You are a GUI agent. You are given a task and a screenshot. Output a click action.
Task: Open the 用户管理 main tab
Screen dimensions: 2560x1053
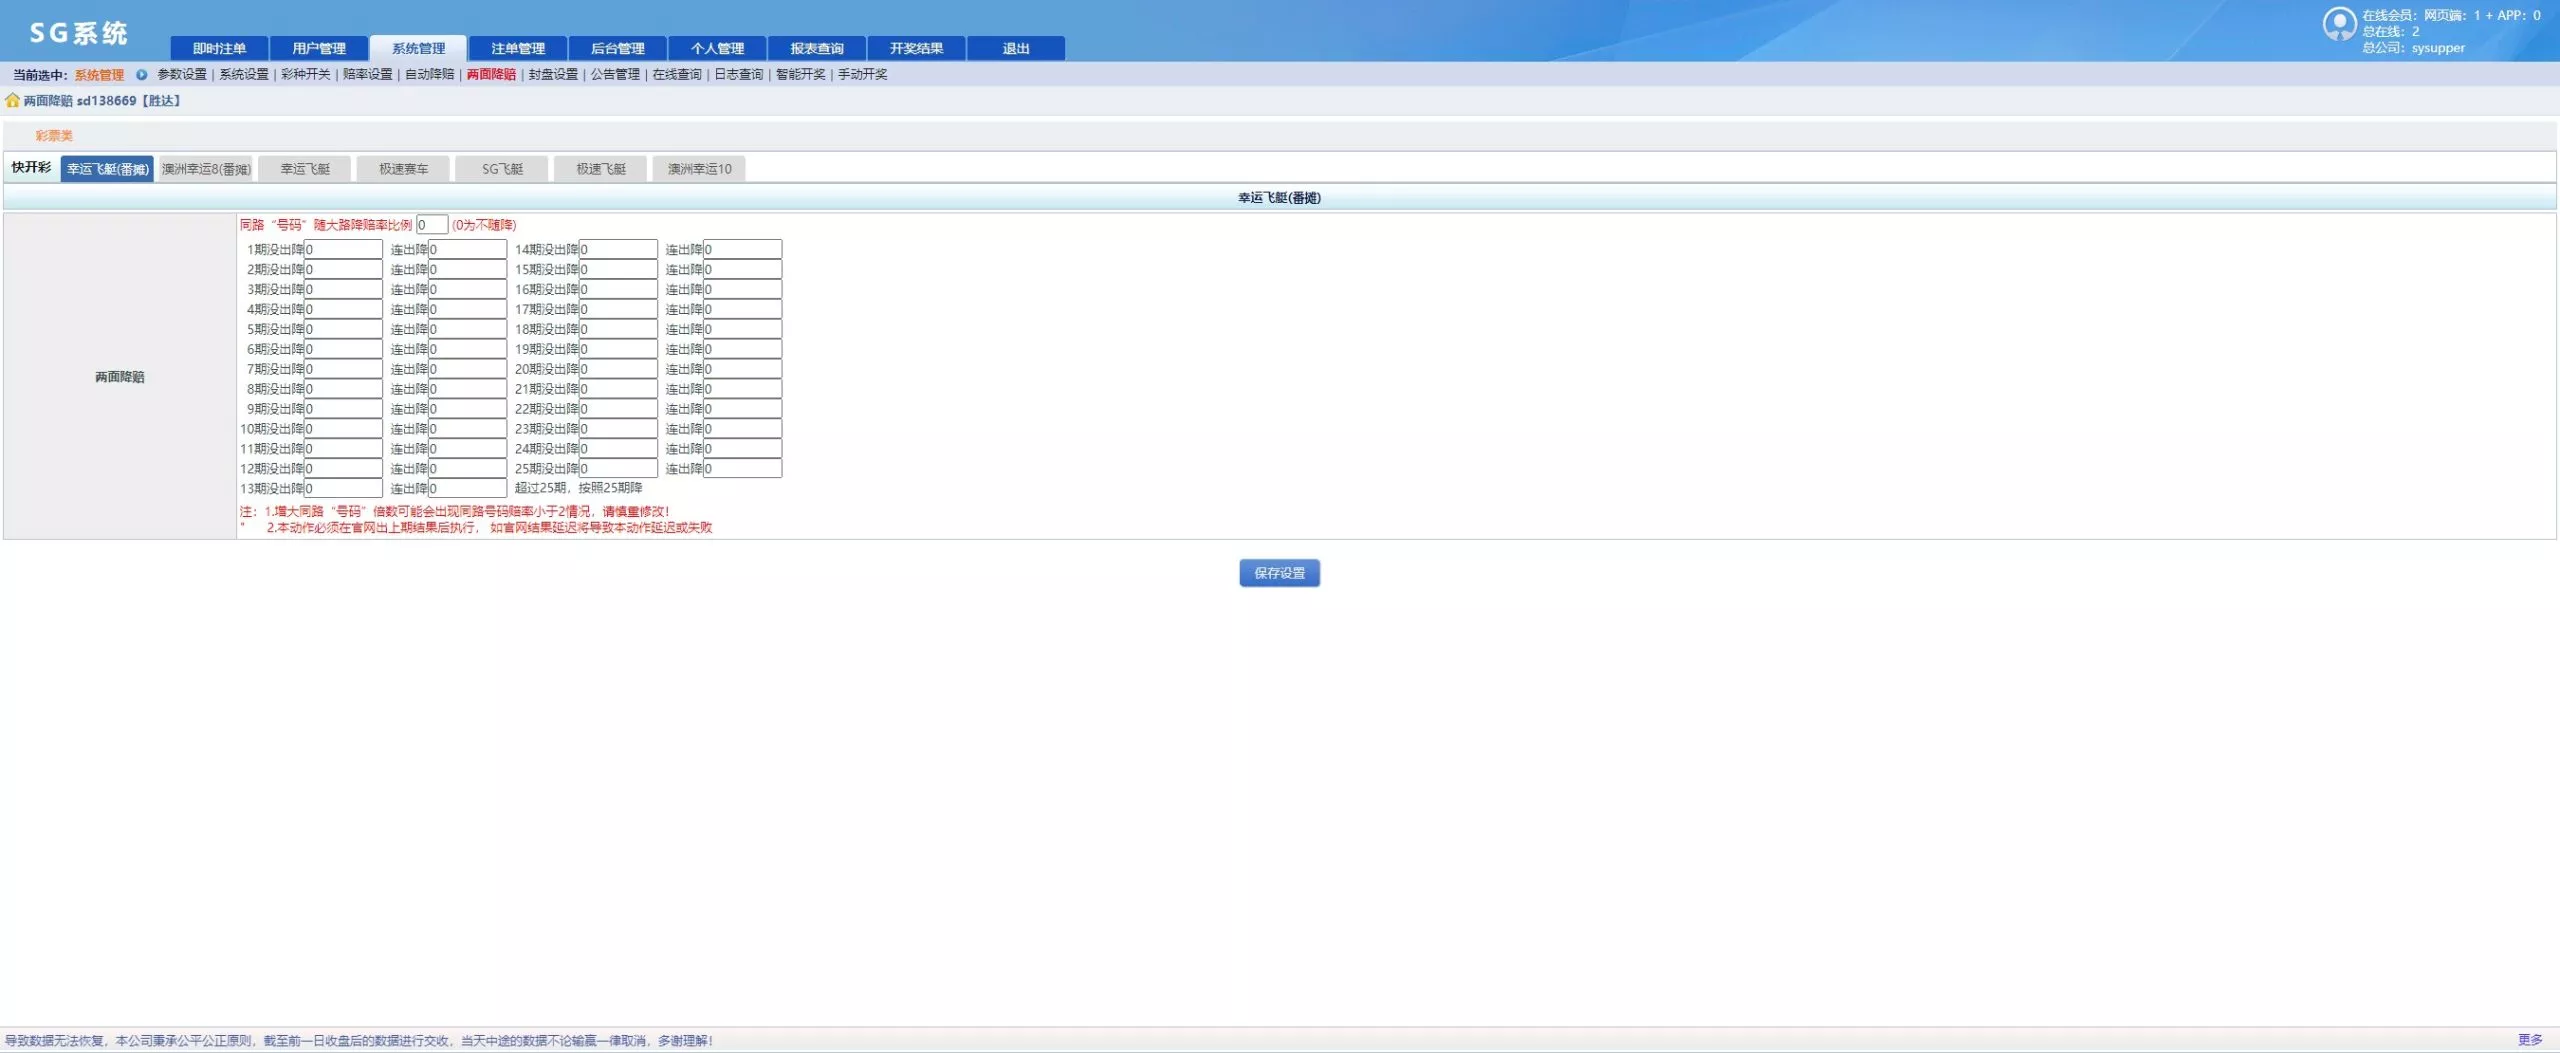point(319,49)
